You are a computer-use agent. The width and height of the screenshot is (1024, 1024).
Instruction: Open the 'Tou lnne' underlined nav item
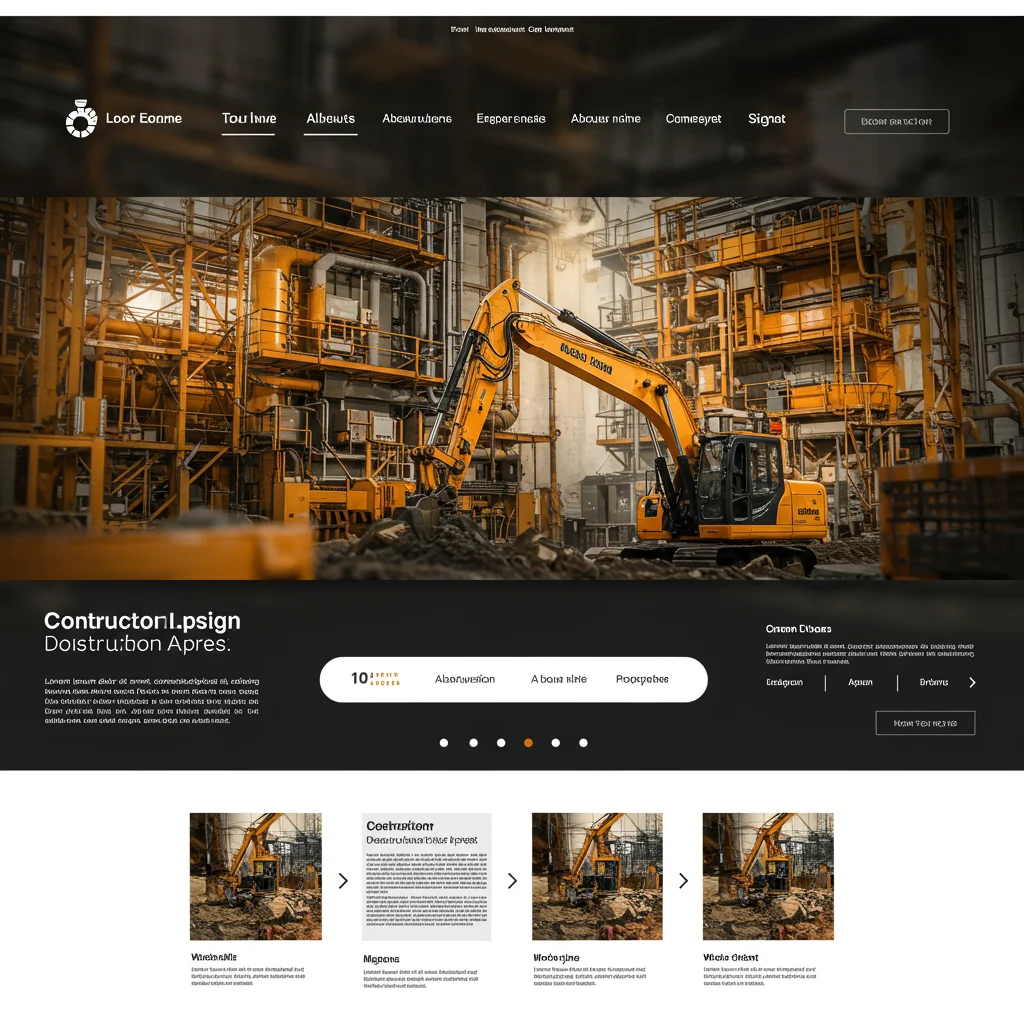[x=249, y=119]
